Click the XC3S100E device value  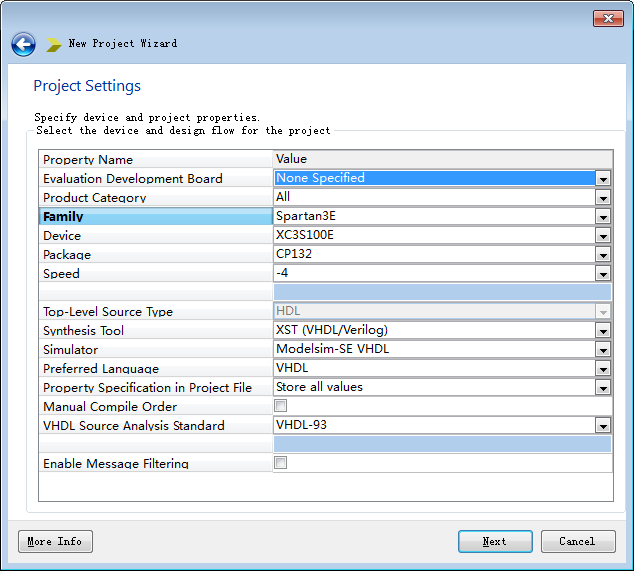(x=435, y=235)
